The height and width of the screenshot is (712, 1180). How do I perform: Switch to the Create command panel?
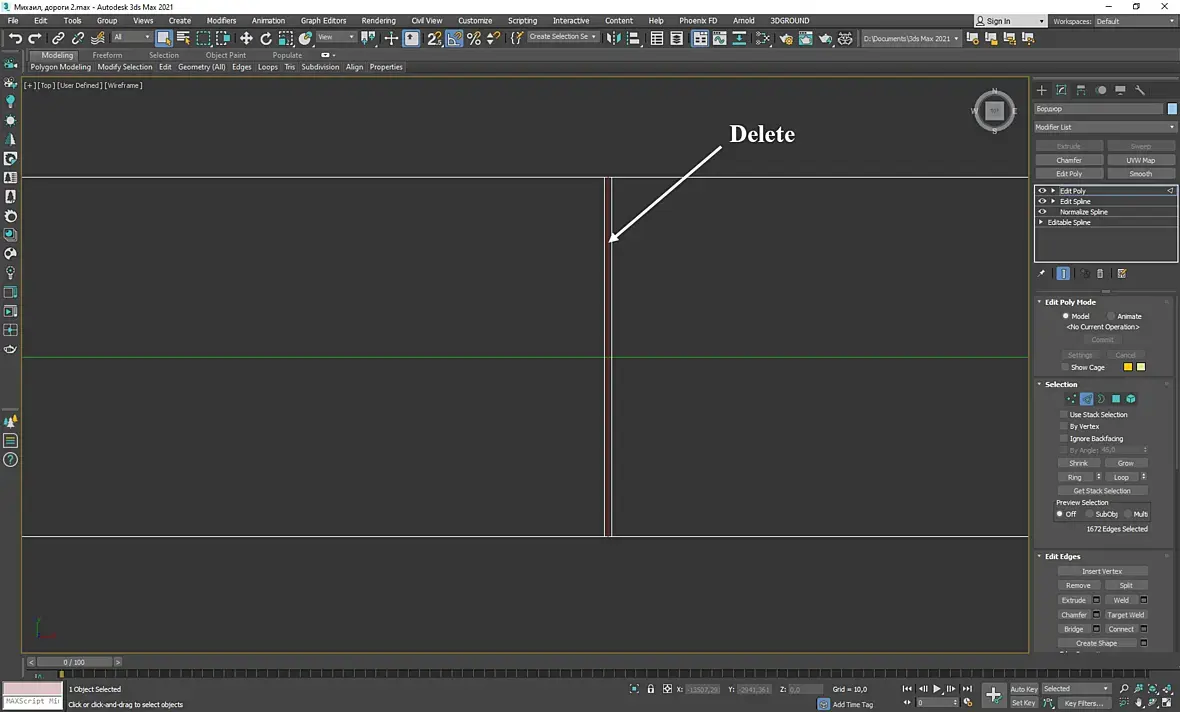pyautogui.click(x=1042, y=90)
